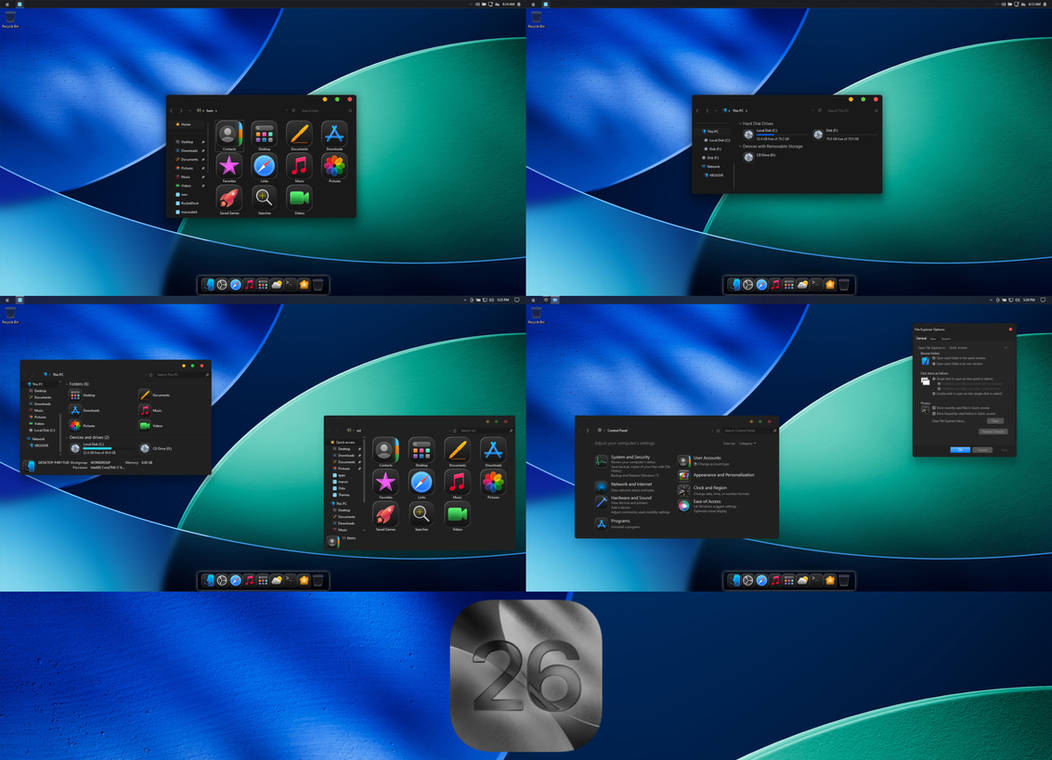Open Links compass icon in Home window
The width and height of the screenshot is (1052, 760).
pos(264,165)
